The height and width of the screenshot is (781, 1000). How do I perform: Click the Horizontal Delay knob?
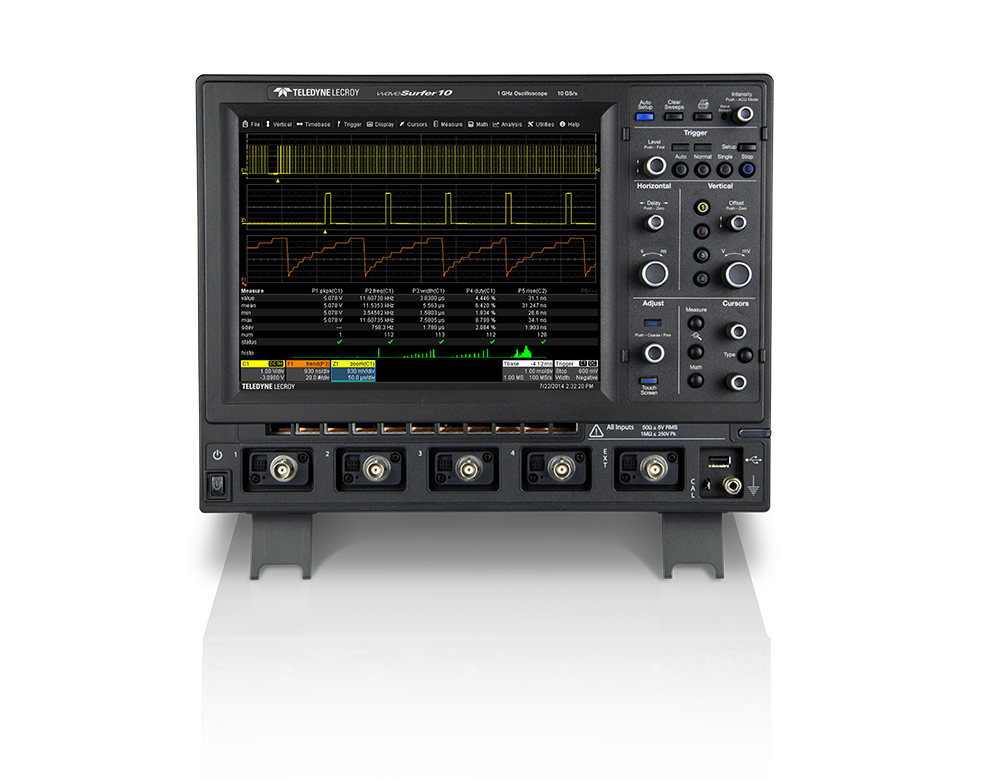pyautogui.click(x=655, y=222)
